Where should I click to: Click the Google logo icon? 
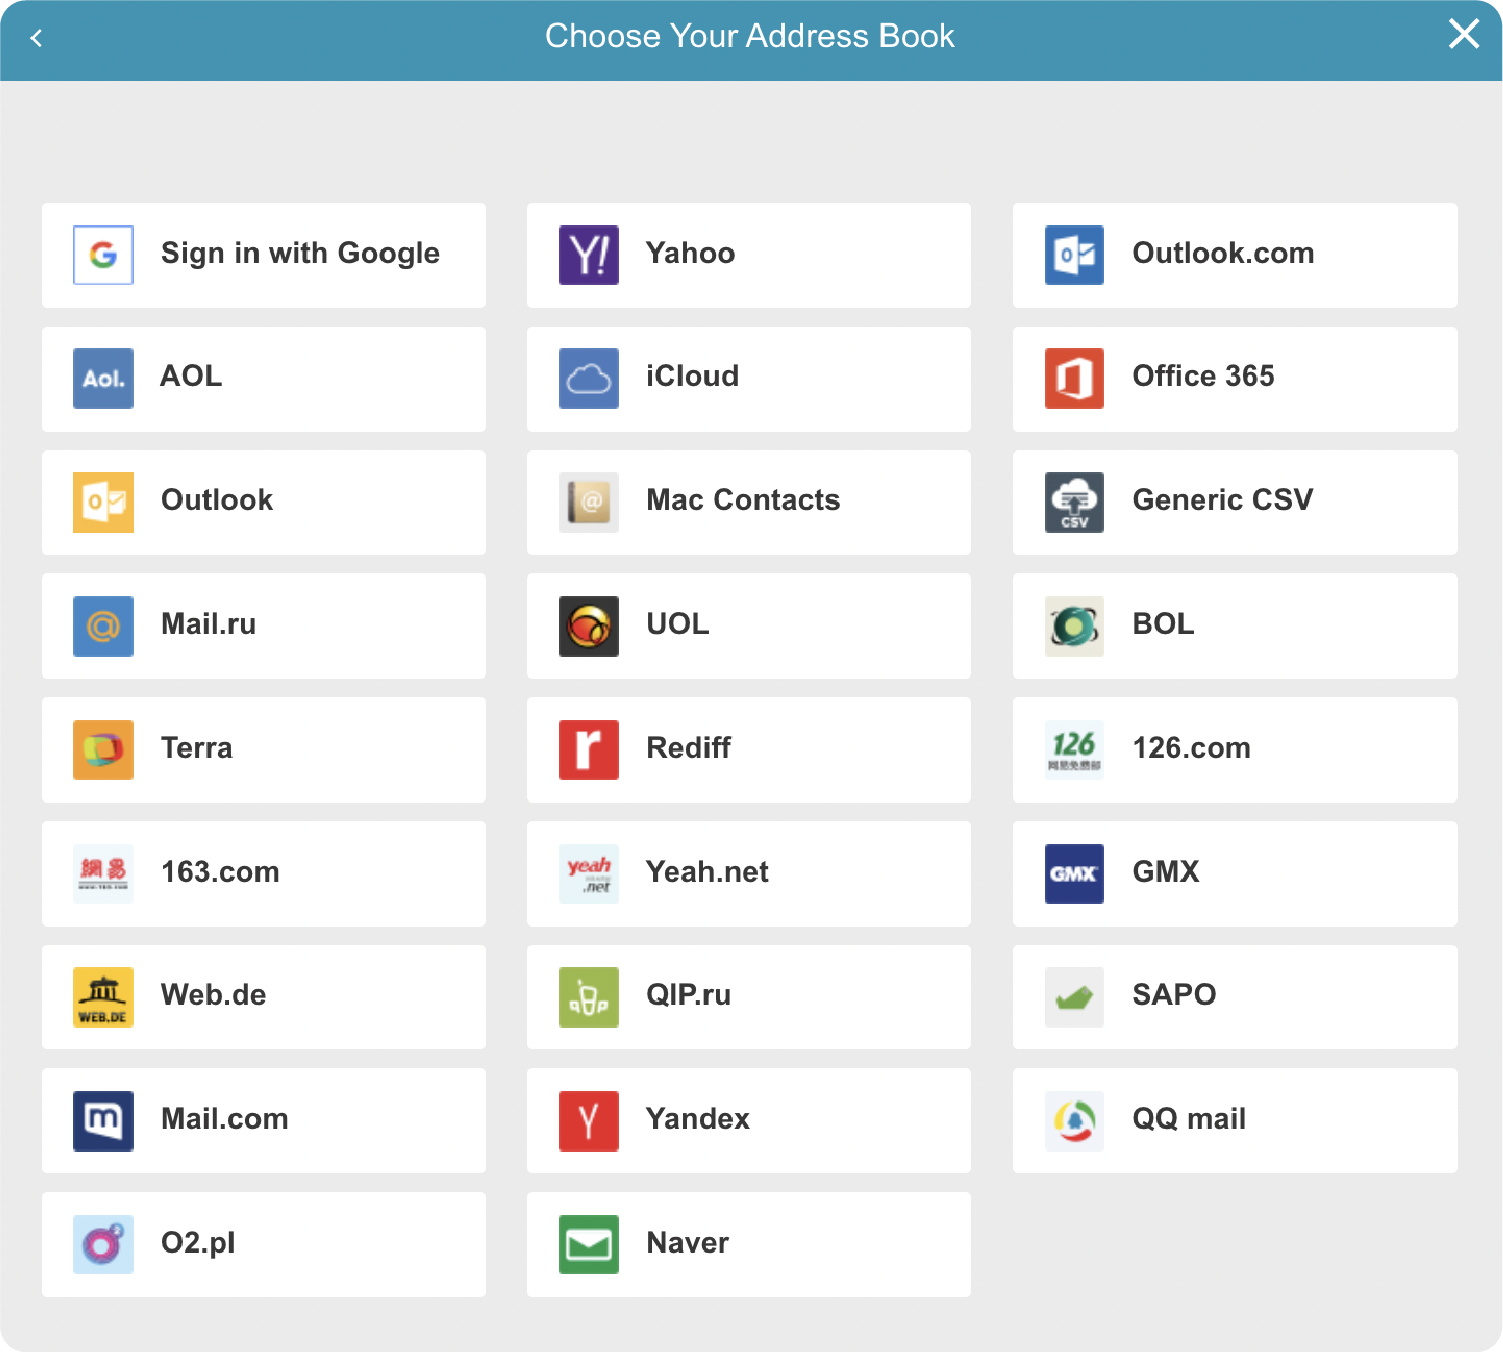tap(103, 255)
